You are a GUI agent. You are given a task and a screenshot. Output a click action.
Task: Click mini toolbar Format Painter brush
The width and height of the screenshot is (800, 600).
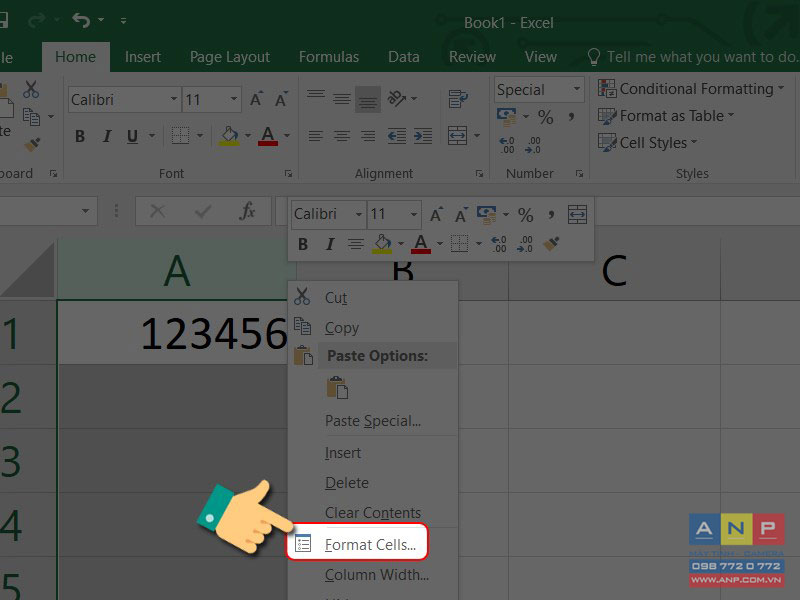point(552,243)
